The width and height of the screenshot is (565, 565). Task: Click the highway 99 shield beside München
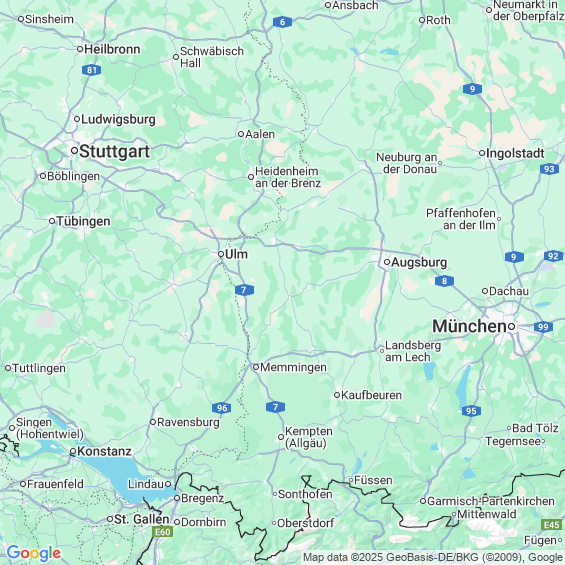click(x=543, y=327)
